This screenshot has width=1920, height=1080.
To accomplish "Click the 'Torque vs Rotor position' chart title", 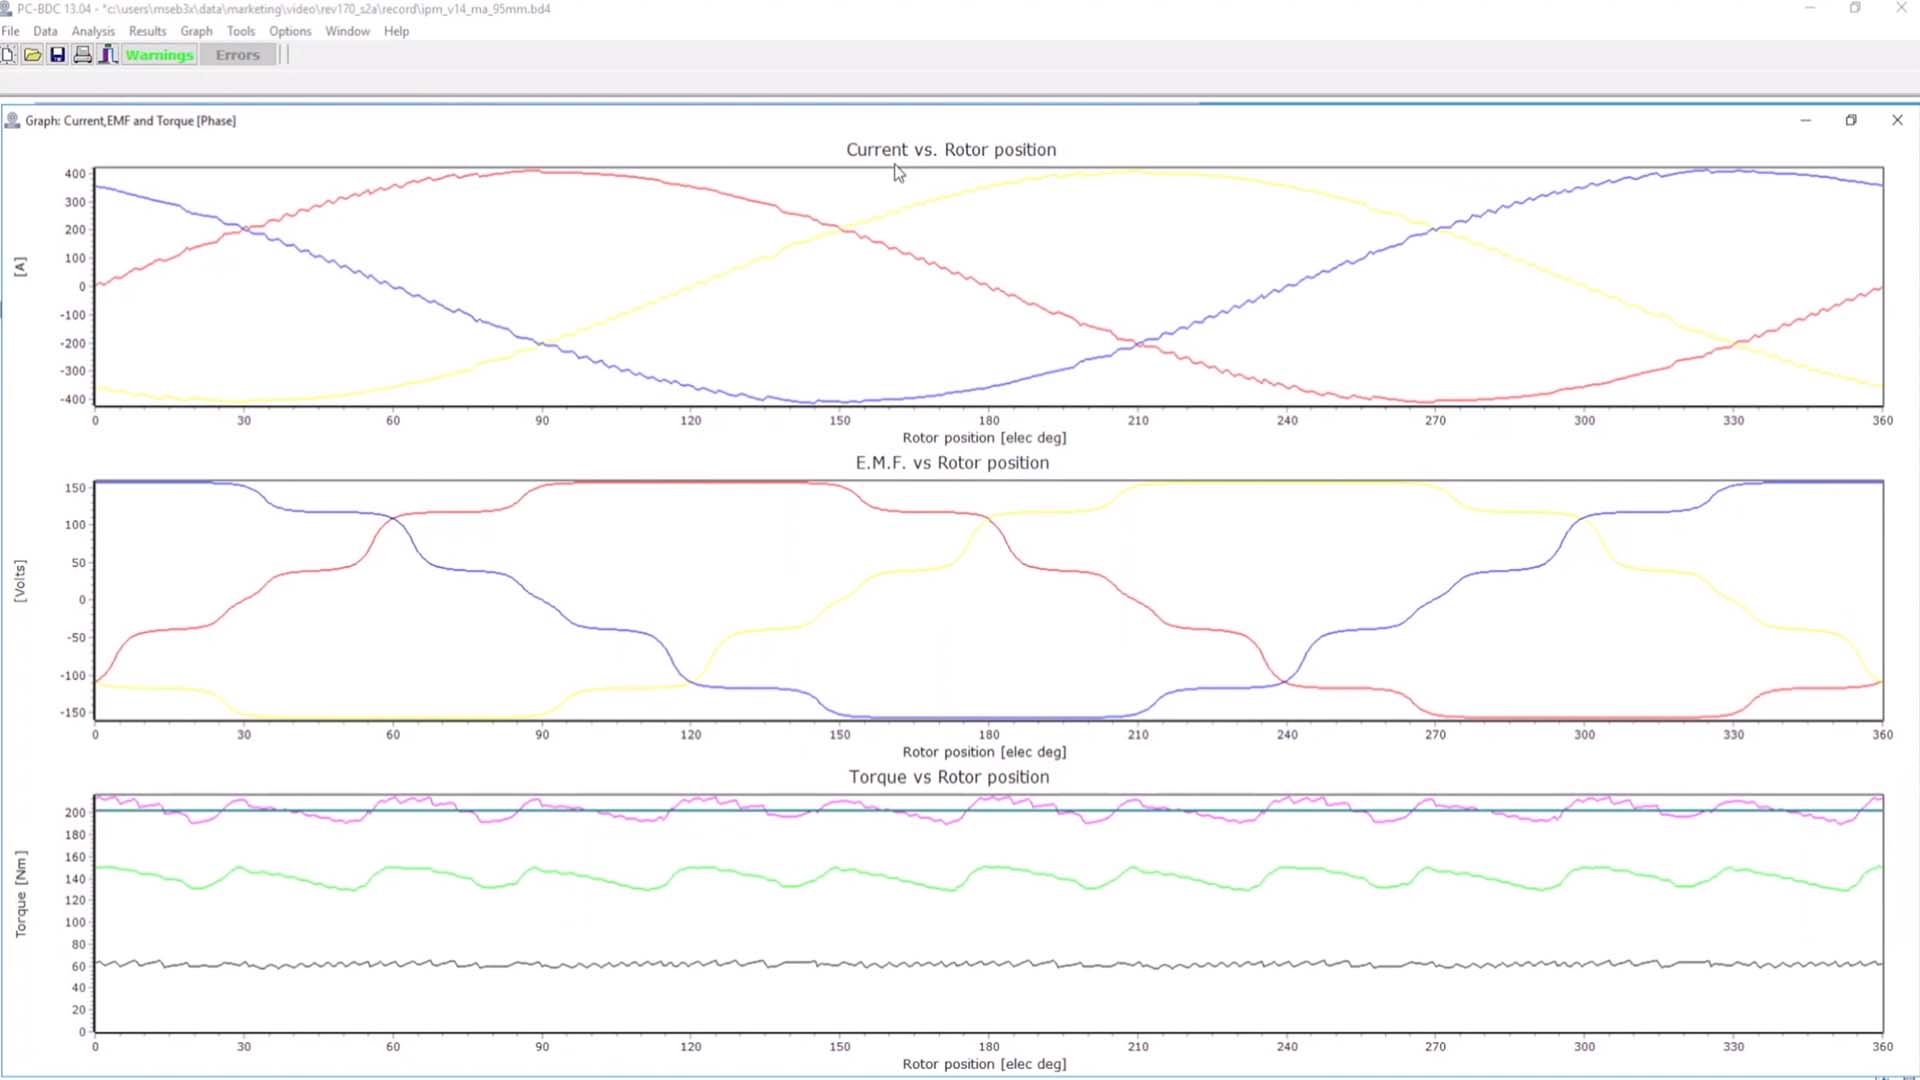I will [949, 777].
